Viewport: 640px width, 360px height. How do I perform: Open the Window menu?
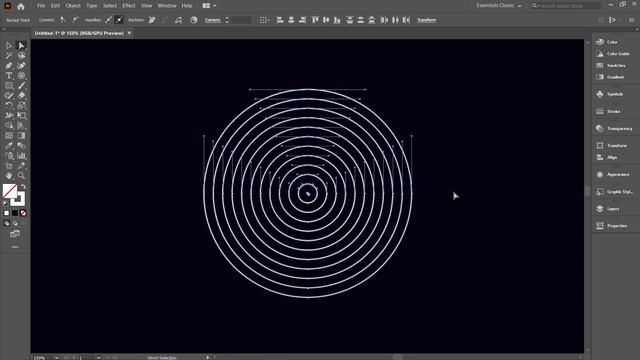167,6
